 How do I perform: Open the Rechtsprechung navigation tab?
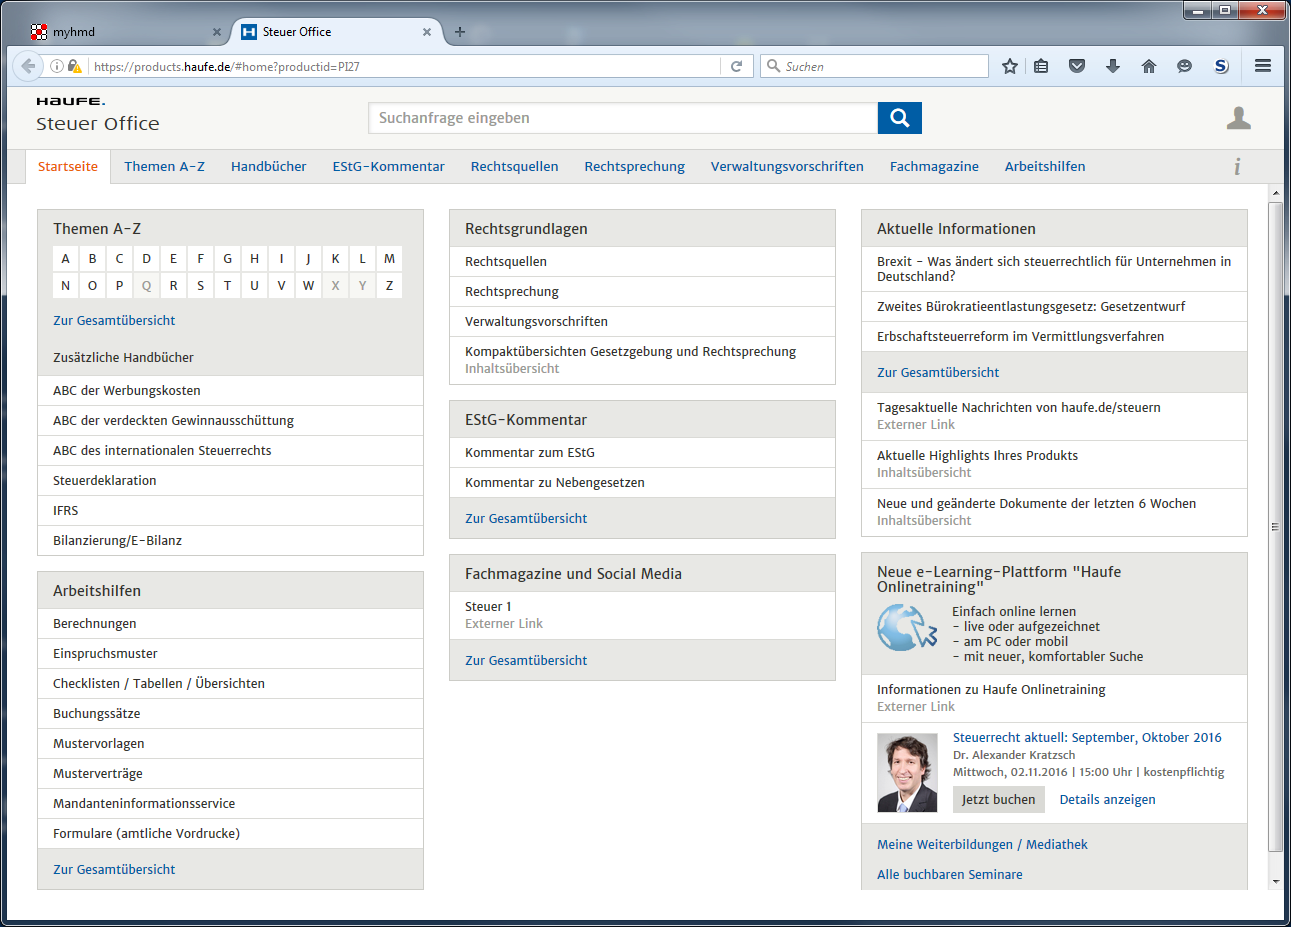point(634,167)
